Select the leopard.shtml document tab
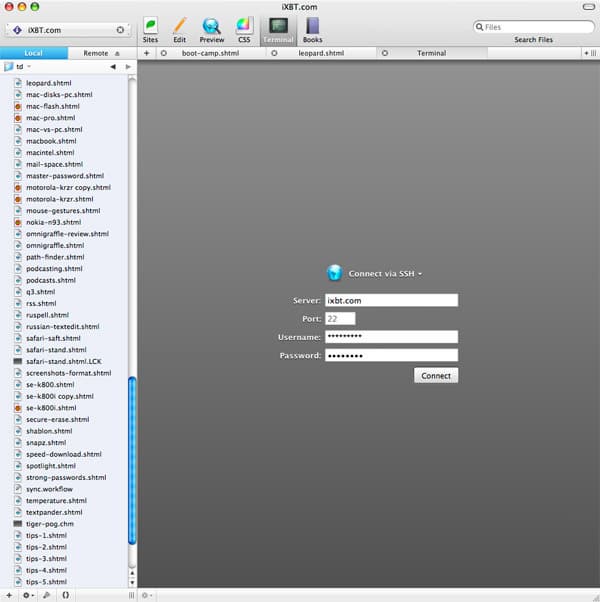 (x=321, y=53)
